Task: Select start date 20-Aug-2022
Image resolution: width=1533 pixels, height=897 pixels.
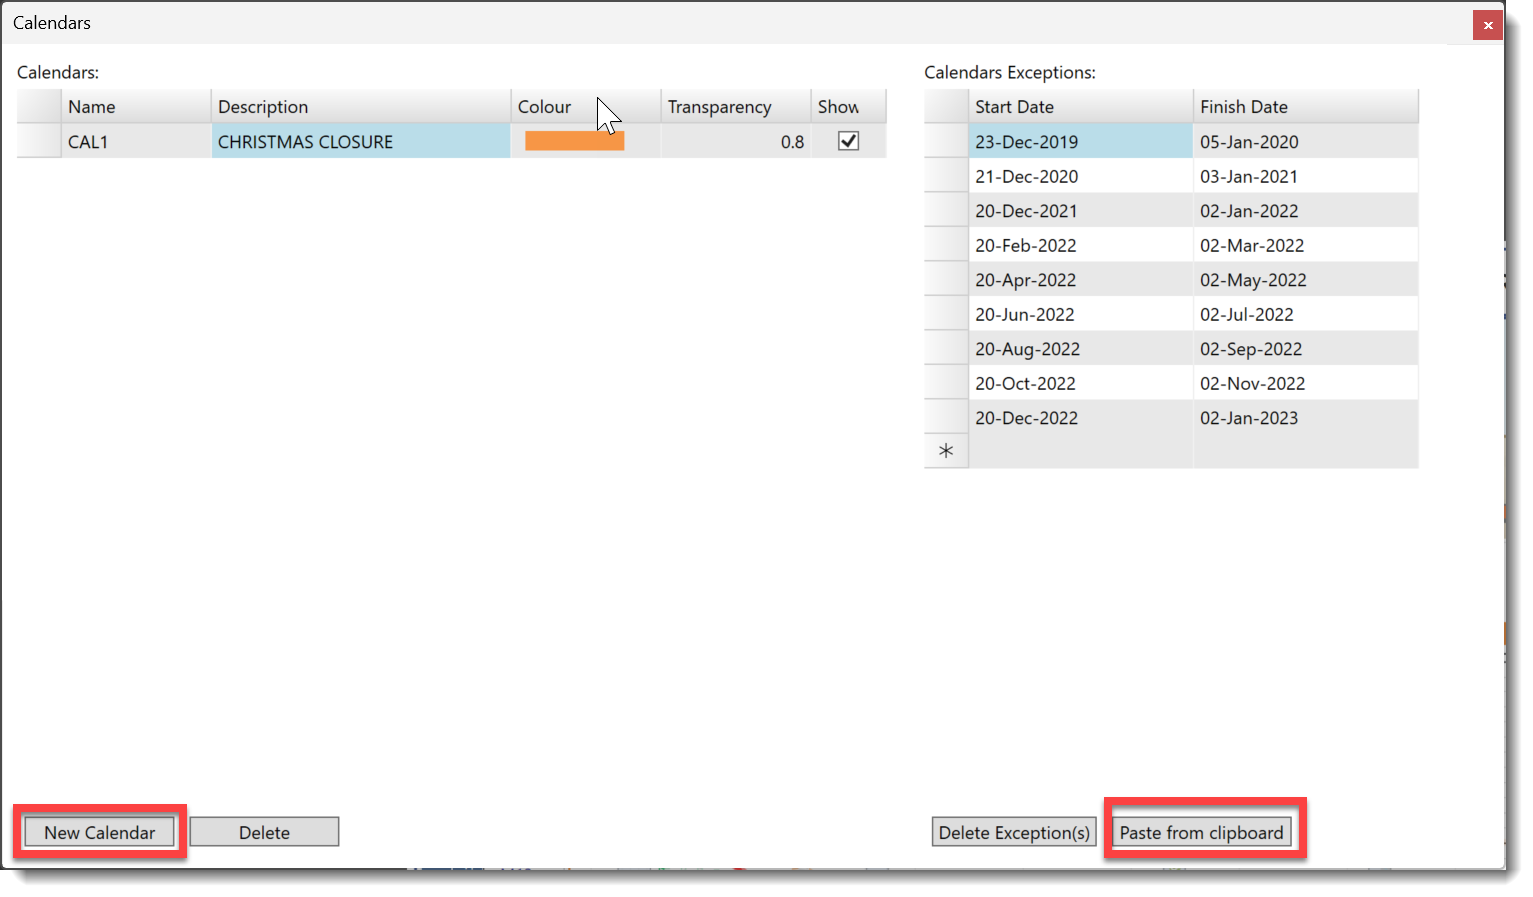Action: click(1081, 348)
